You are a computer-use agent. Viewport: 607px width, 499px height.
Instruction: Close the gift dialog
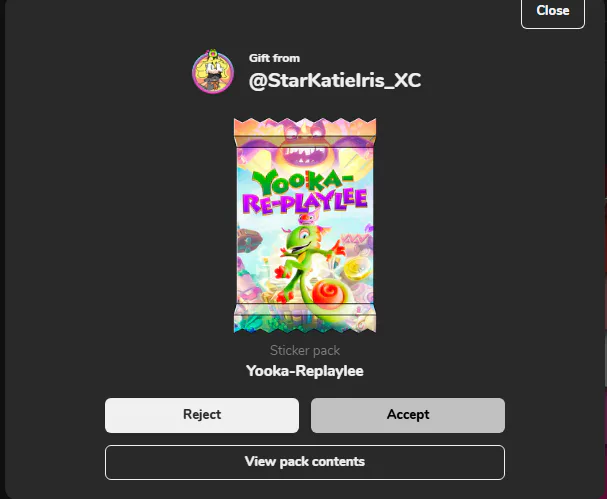(x=553, y=11)
